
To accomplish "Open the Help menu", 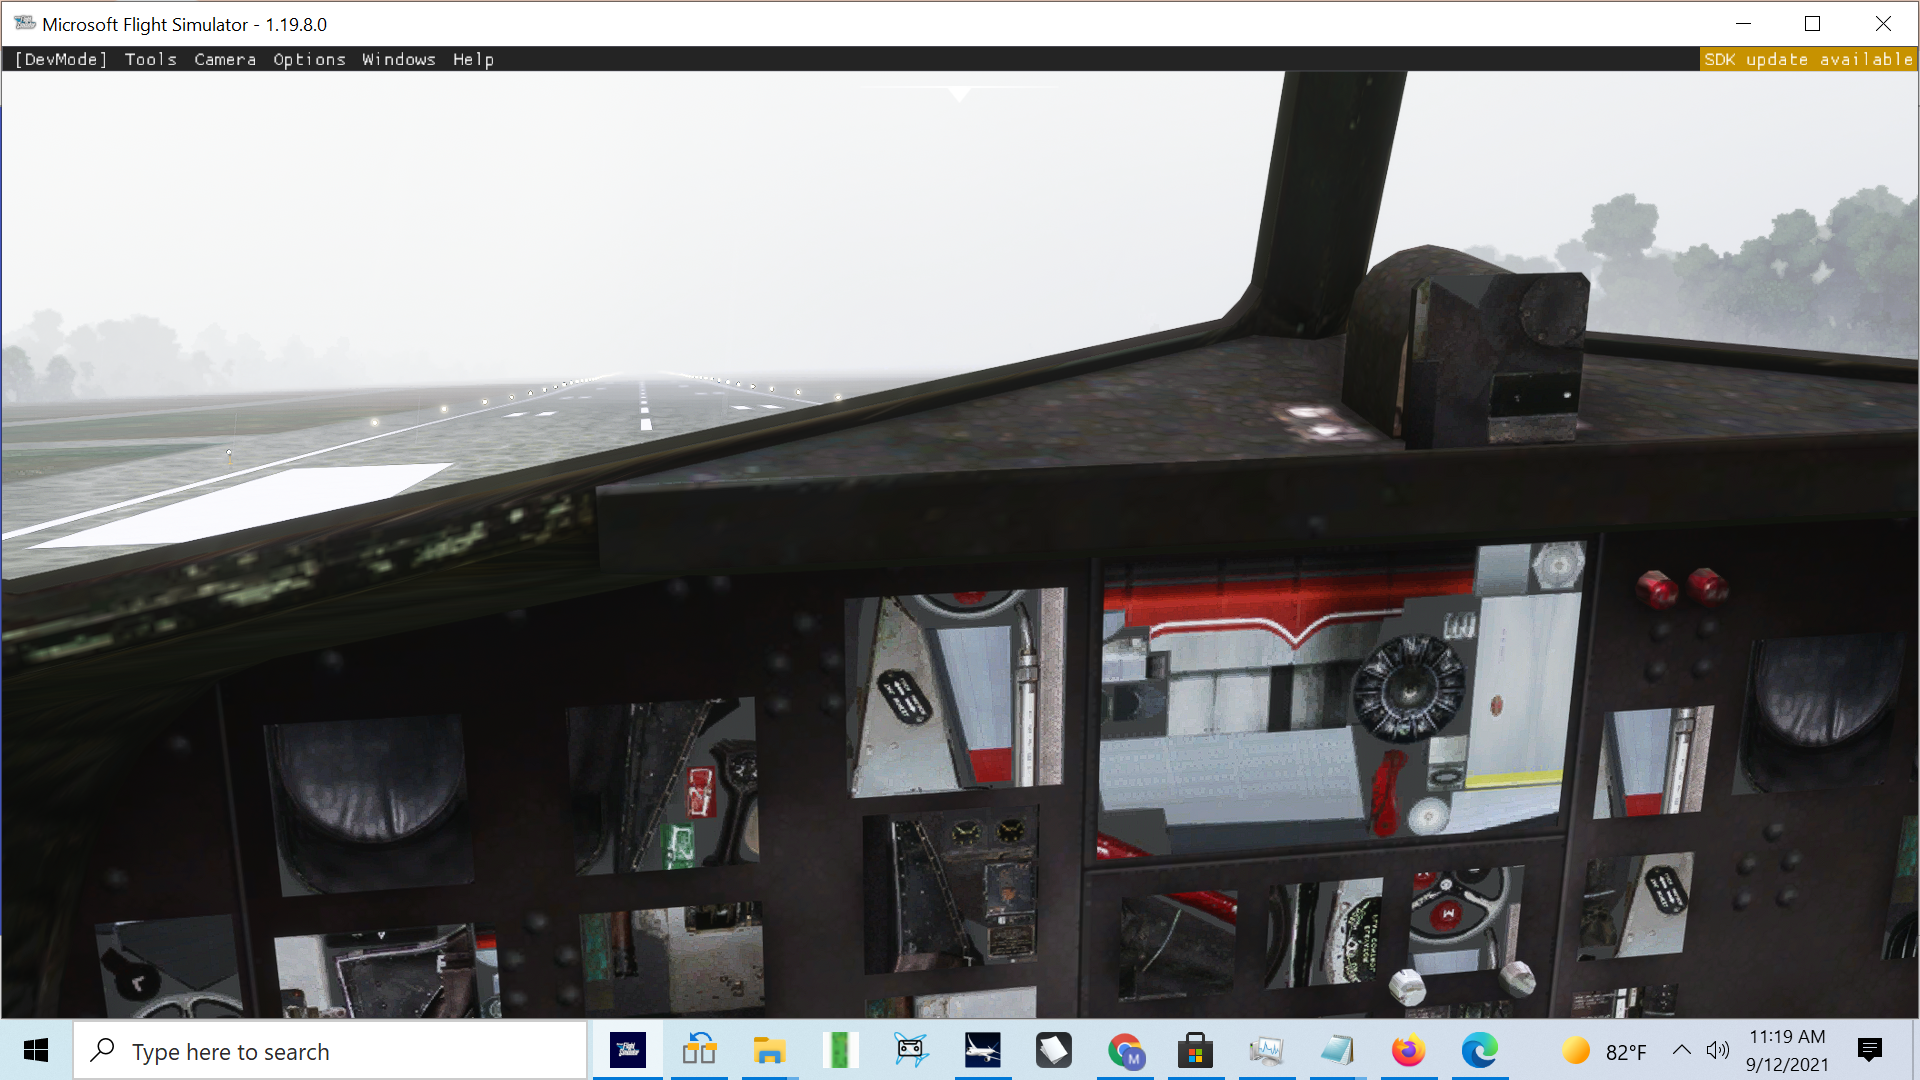I will pyautogui.click(x=473, y=60).
